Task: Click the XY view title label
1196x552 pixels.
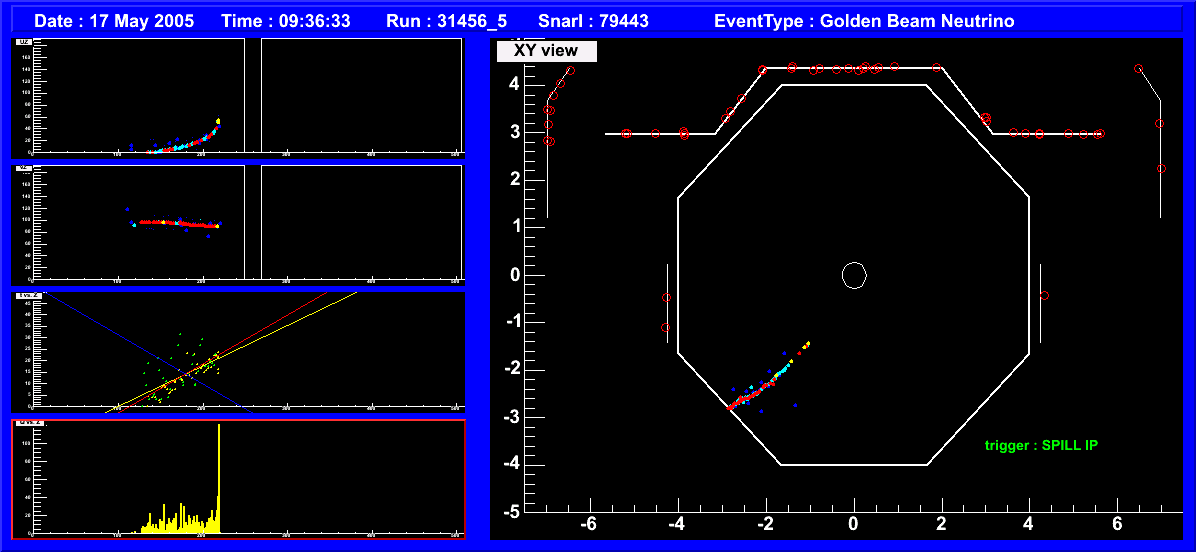Action: pos(546,51)
